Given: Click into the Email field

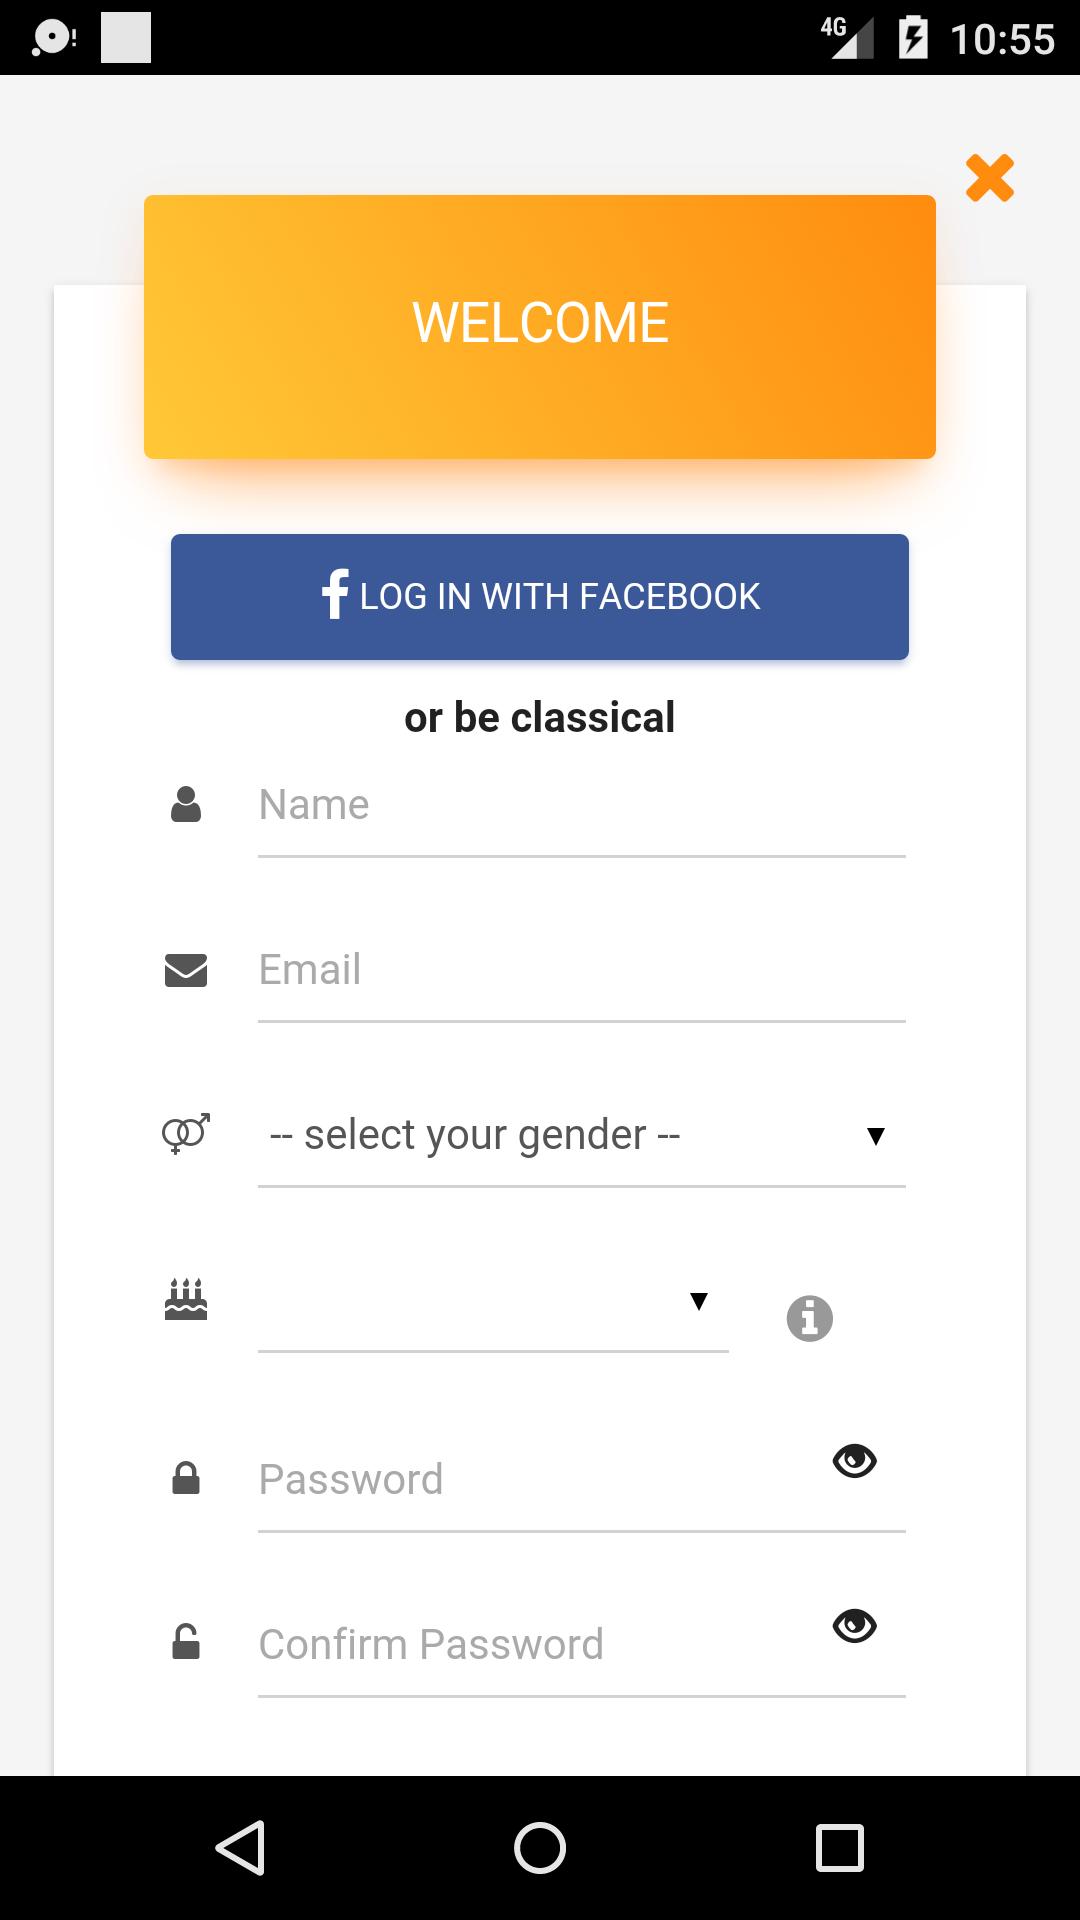Looking at the screenshot, I should pos(580,971).
